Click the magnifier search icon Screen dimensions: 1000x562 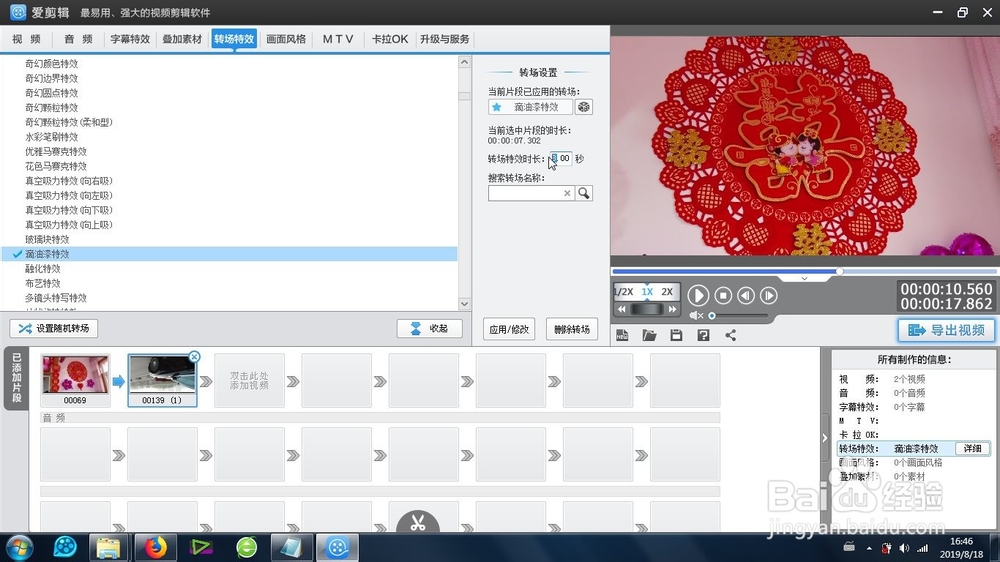click(x=584, y=193)
